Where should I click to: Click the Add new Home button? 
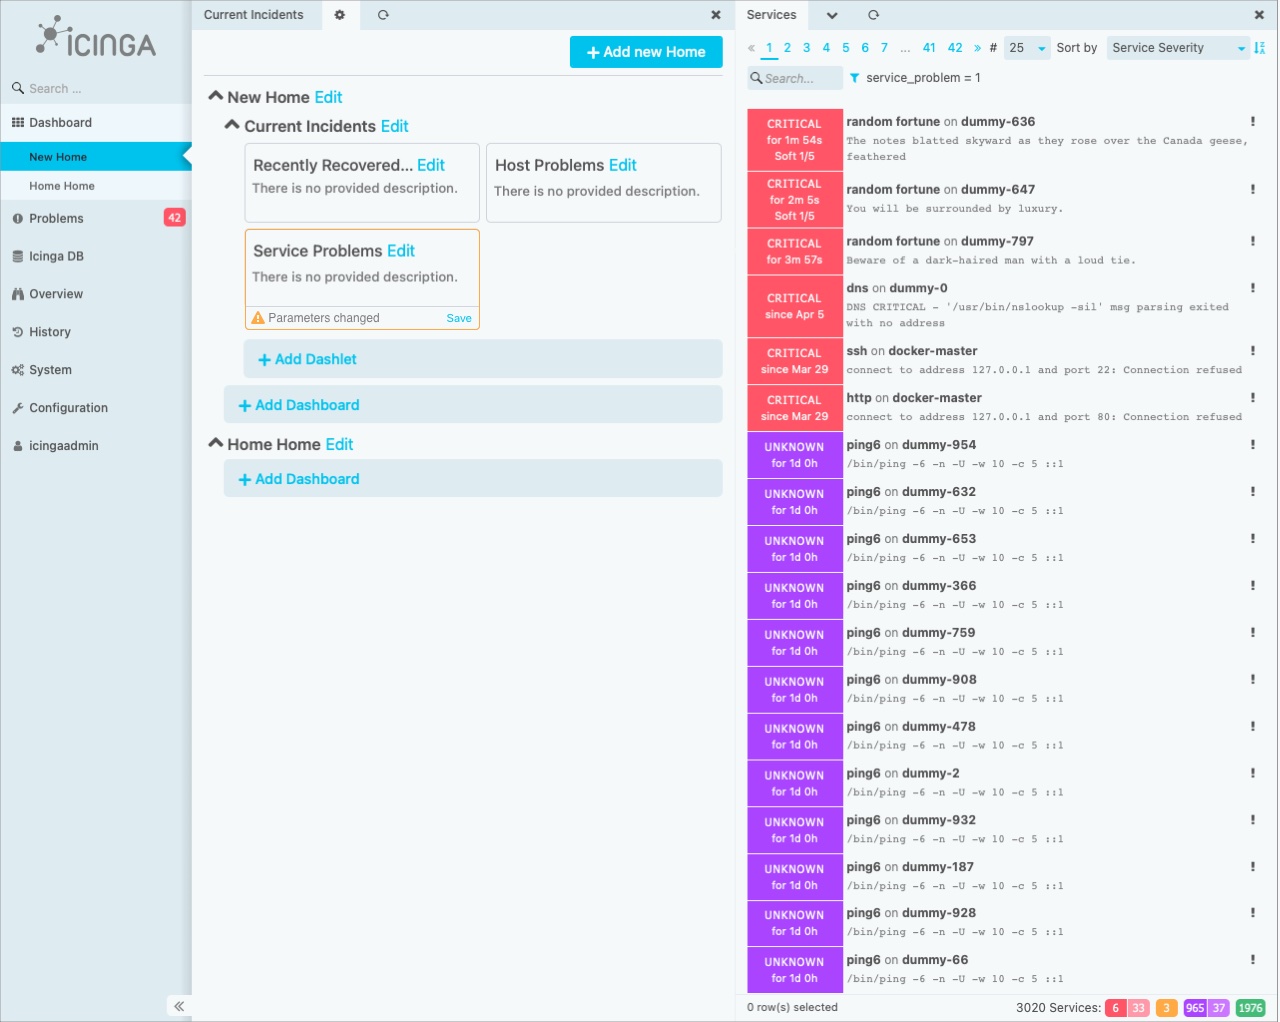645,51
